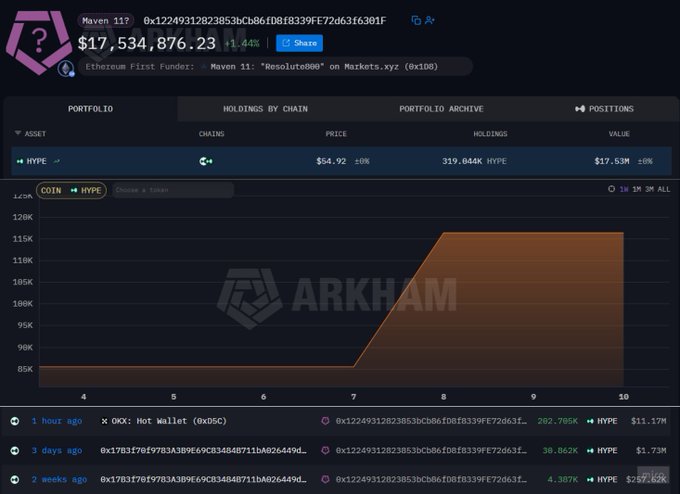Click the $17.53M value cell
Image resolution: width=680 pixels, height=494 pixels.
(x=611, y=161)
